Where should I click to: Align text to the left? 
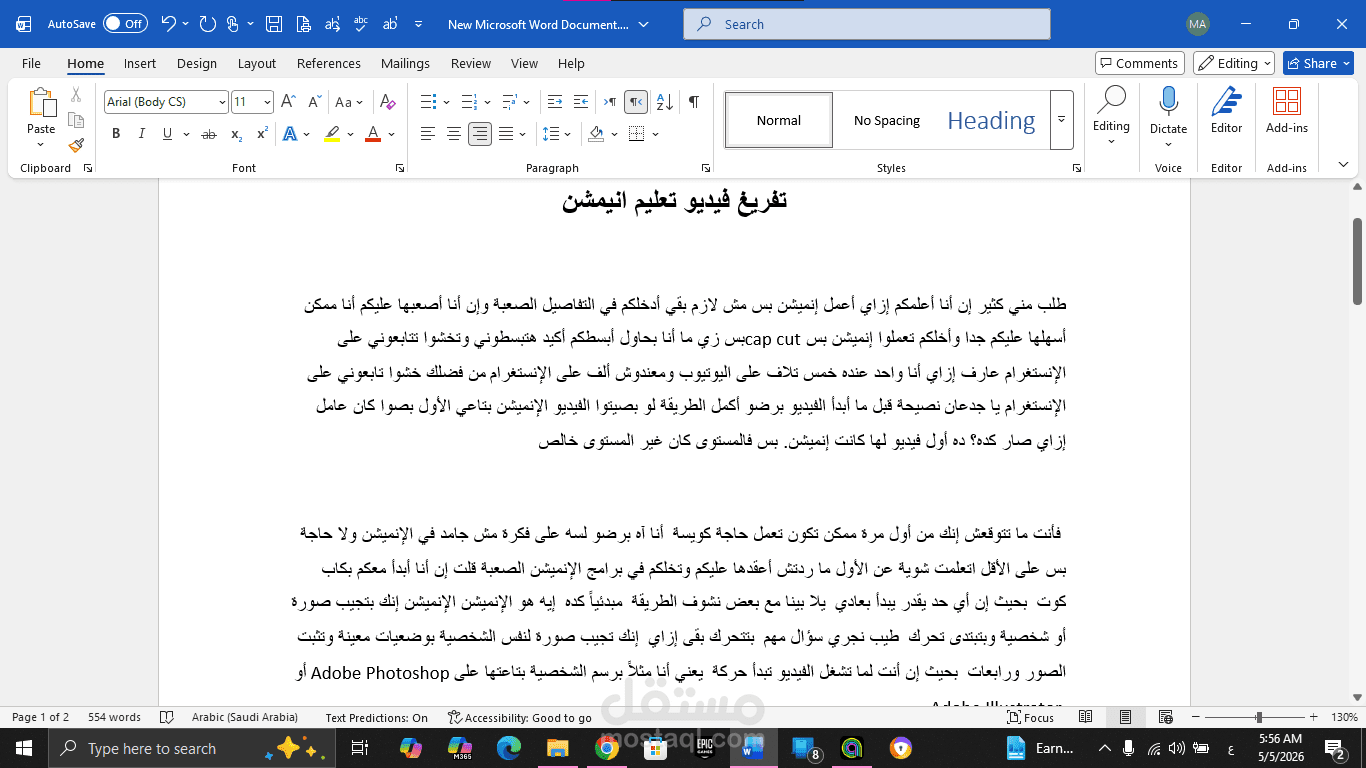428,134
